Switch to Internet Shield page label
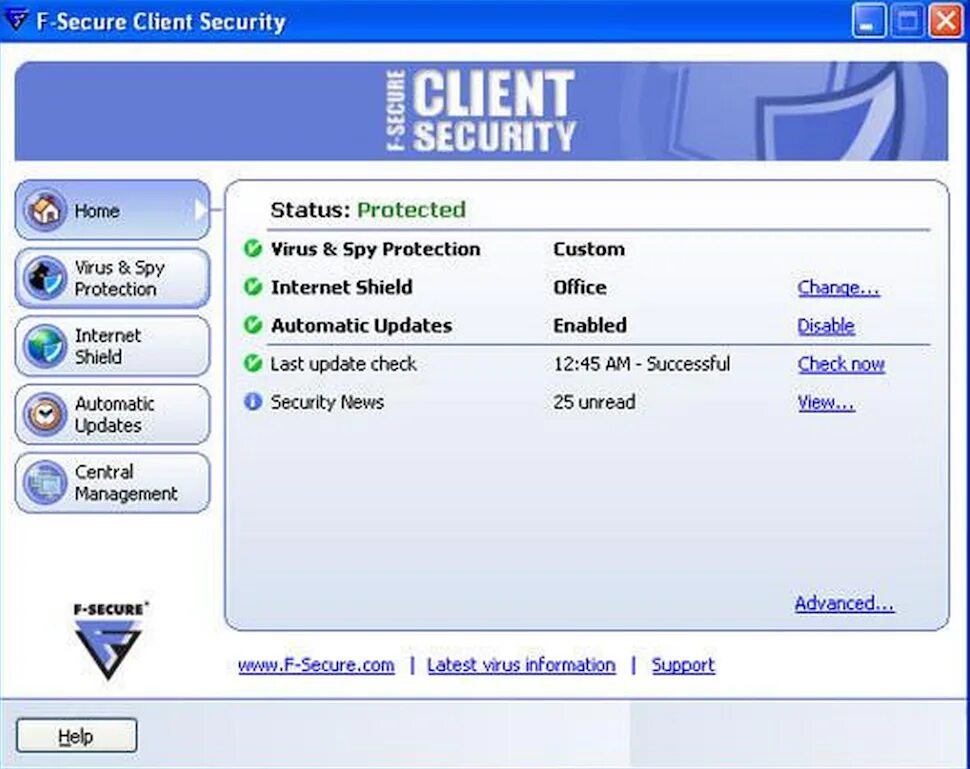The image size is (970, 769). 108,346
